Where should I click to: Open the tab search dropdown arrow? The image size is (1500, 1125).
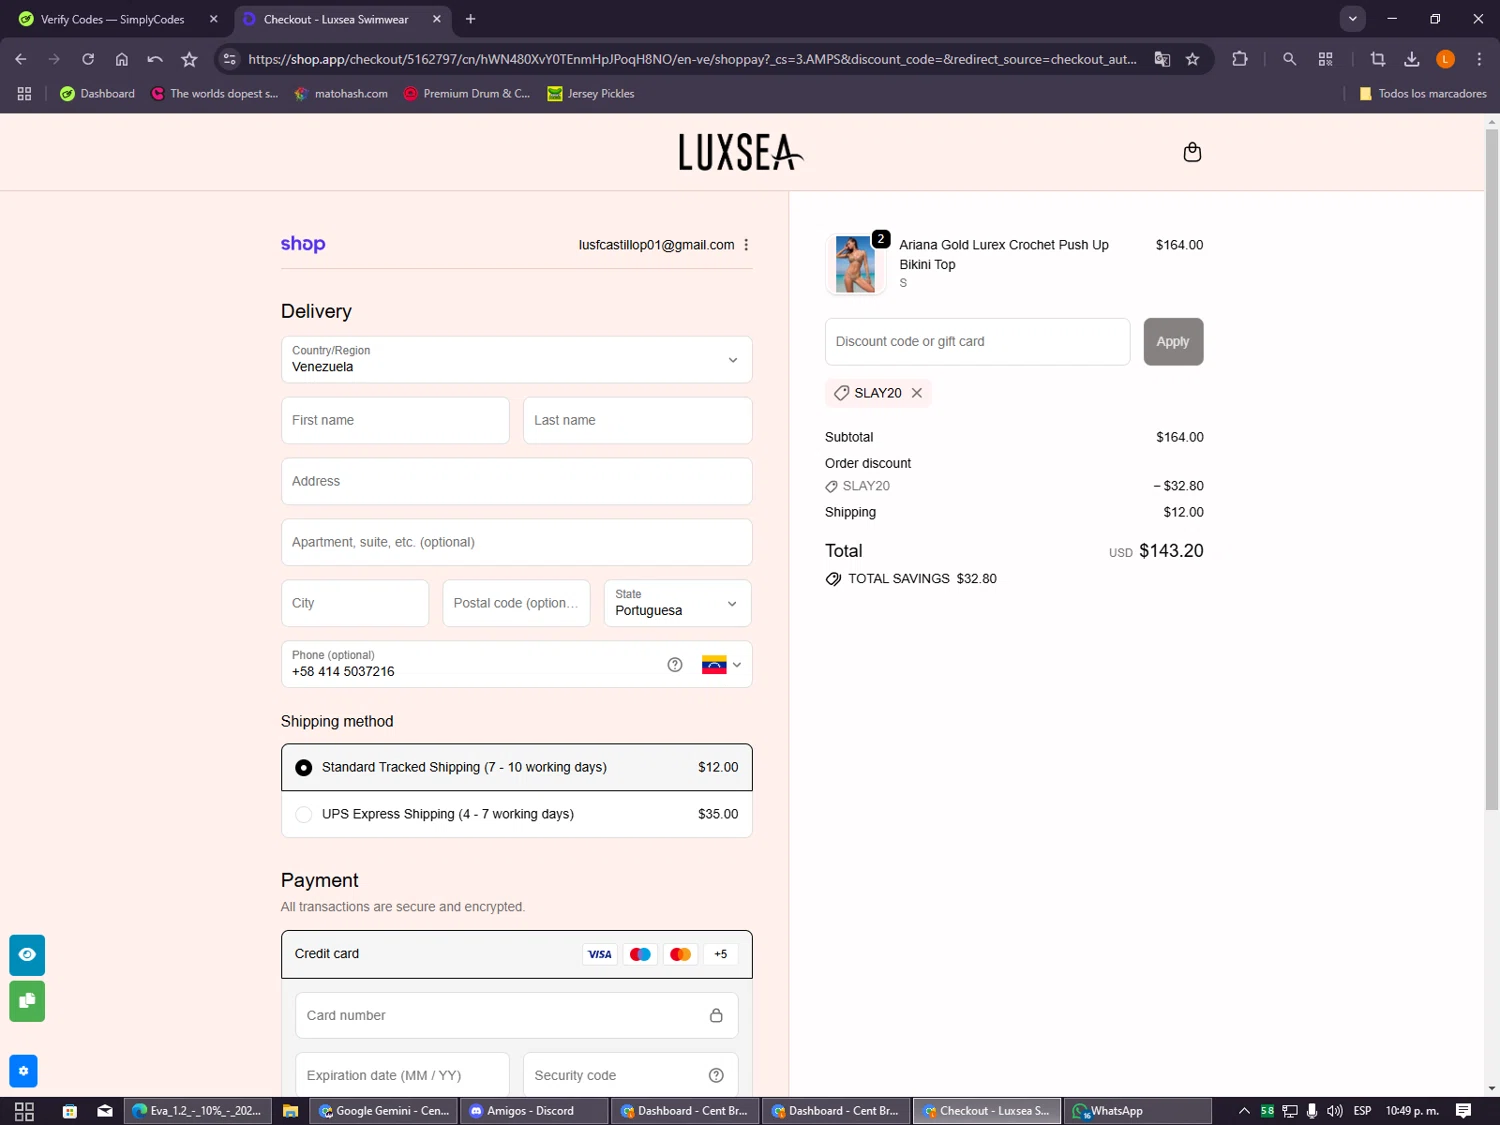click(1352, 19)
